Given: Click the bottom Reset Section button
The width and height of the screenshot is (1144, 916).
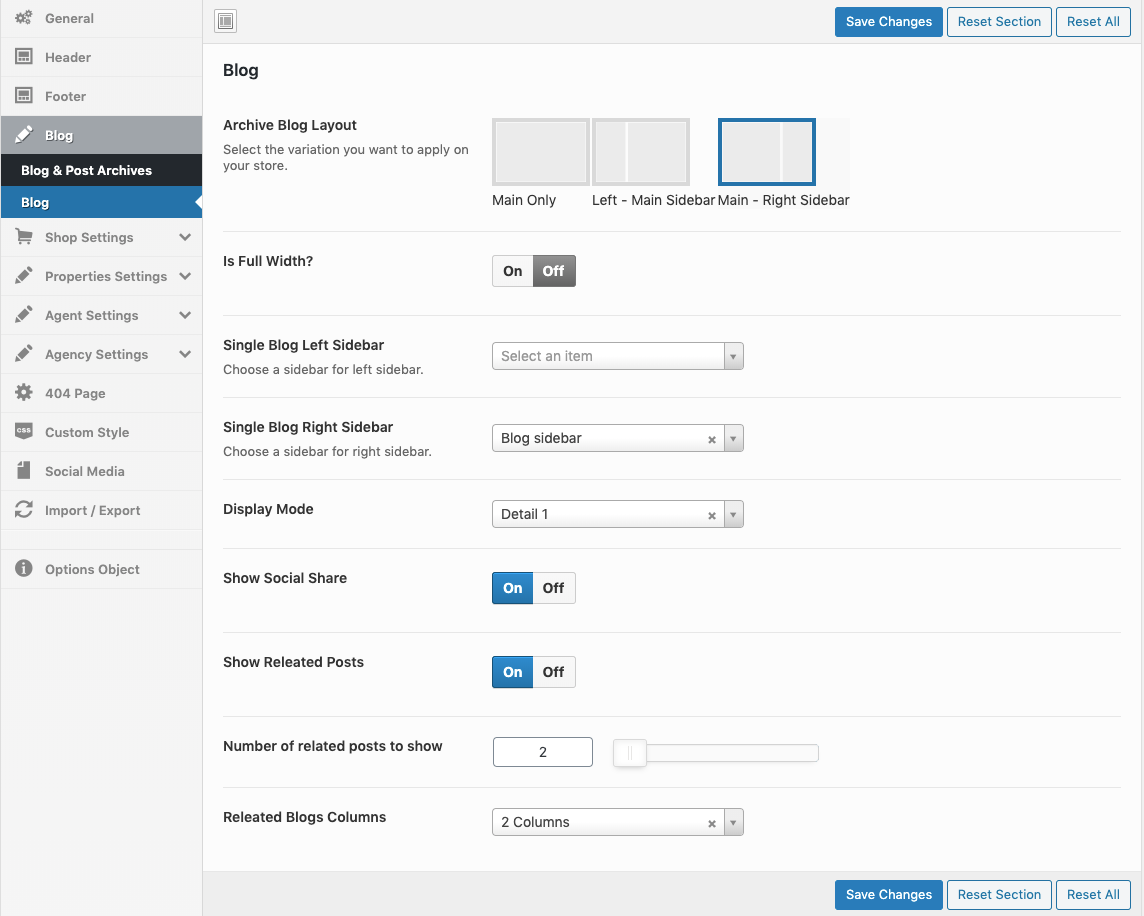Looking at the screenshot, I should [x=999, y=894].
